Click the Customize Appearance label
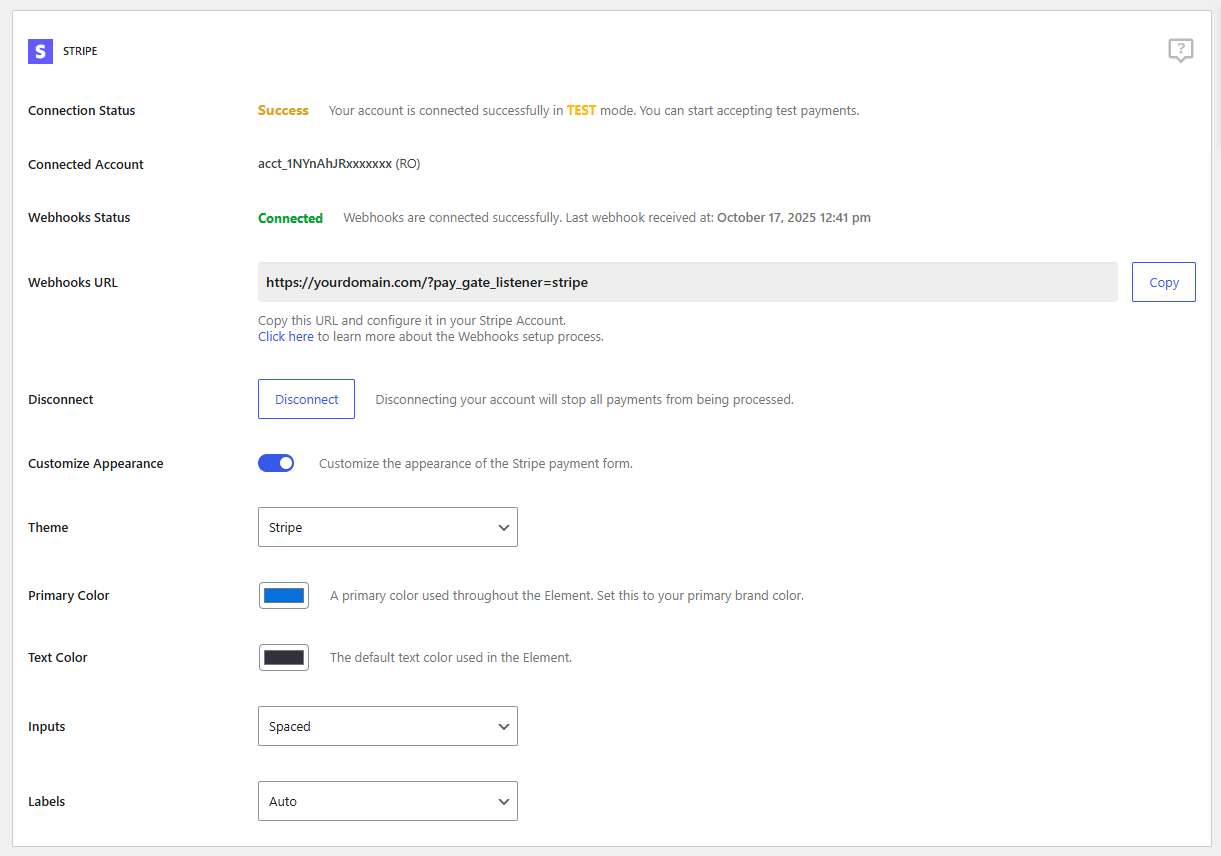1221x856 pixels. tap(95, 464)
